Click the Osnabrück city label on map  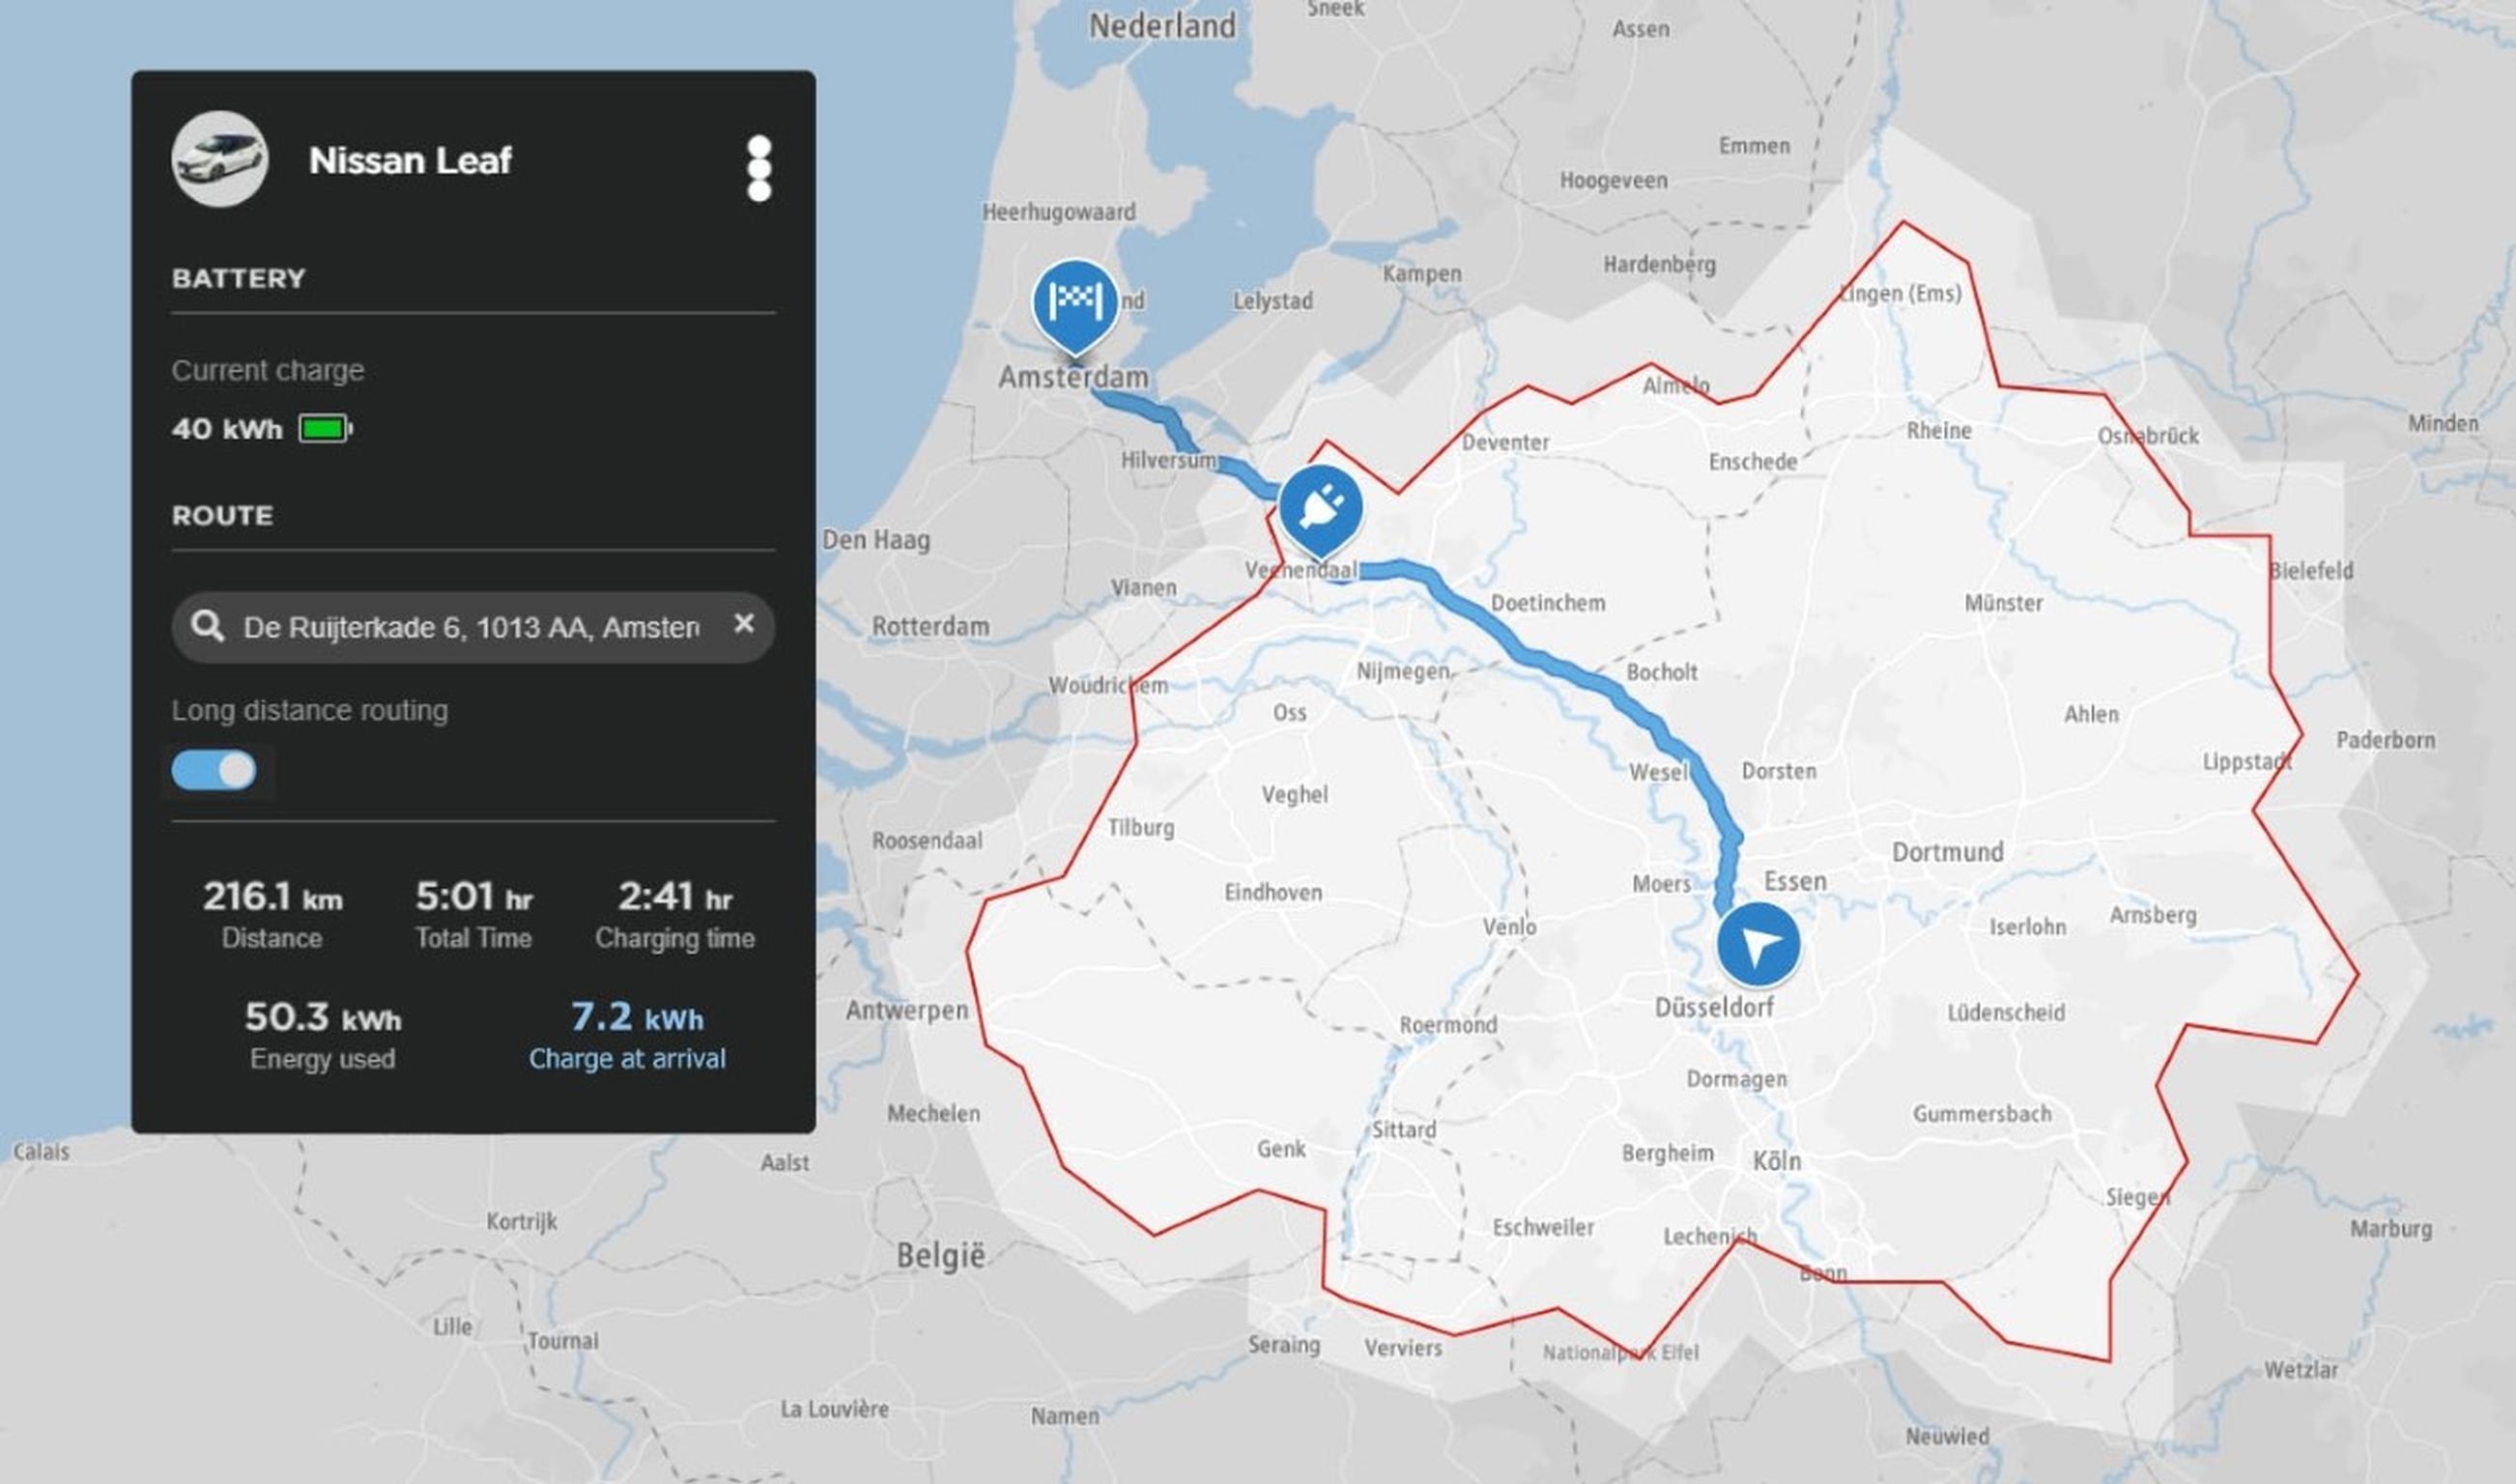[x=2148, y=436]
